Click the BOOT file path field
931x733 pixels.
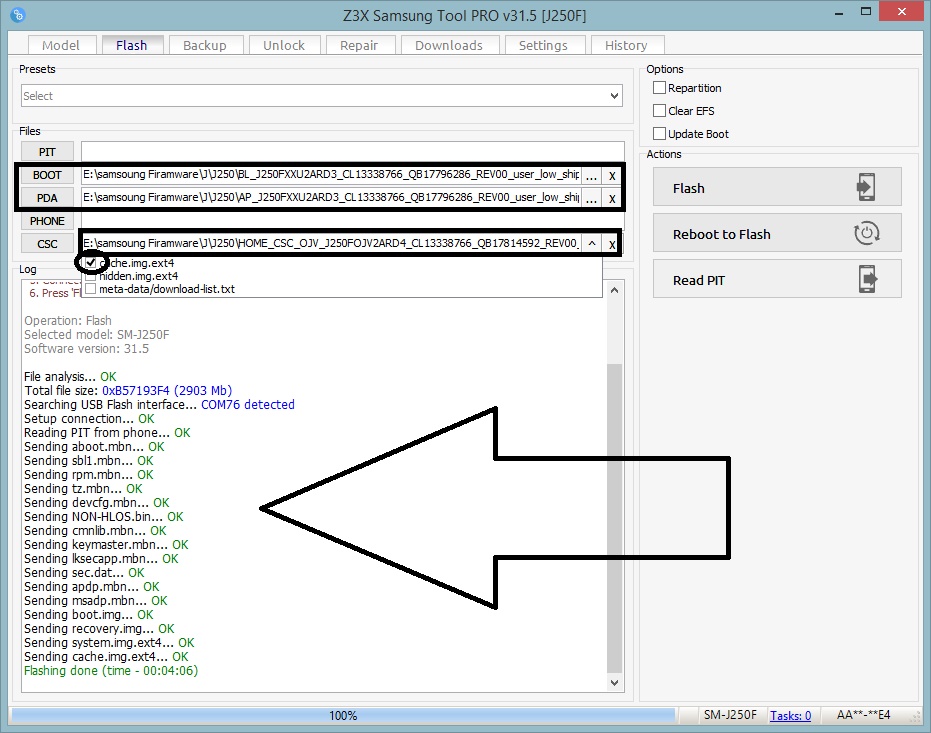331,174
